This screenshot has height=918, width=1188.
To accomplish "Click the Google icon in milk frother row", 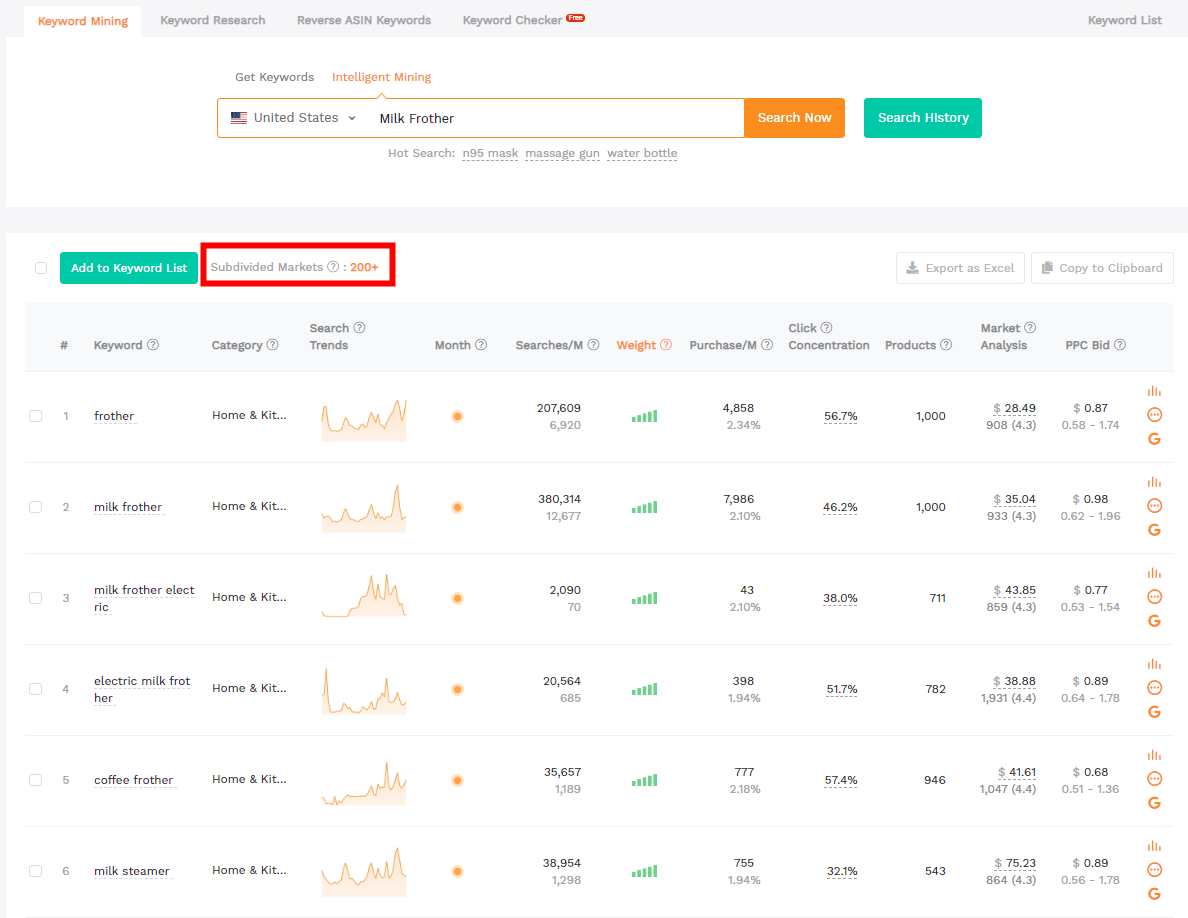I will click(1154, 530).
